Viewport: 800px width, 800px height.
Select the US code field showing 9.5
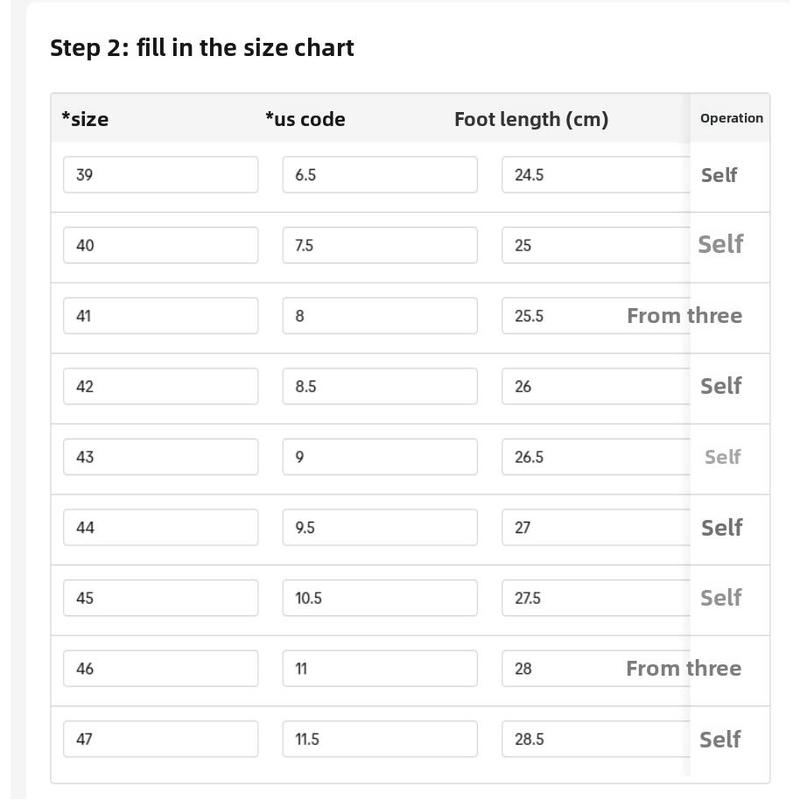coord(379,527)
